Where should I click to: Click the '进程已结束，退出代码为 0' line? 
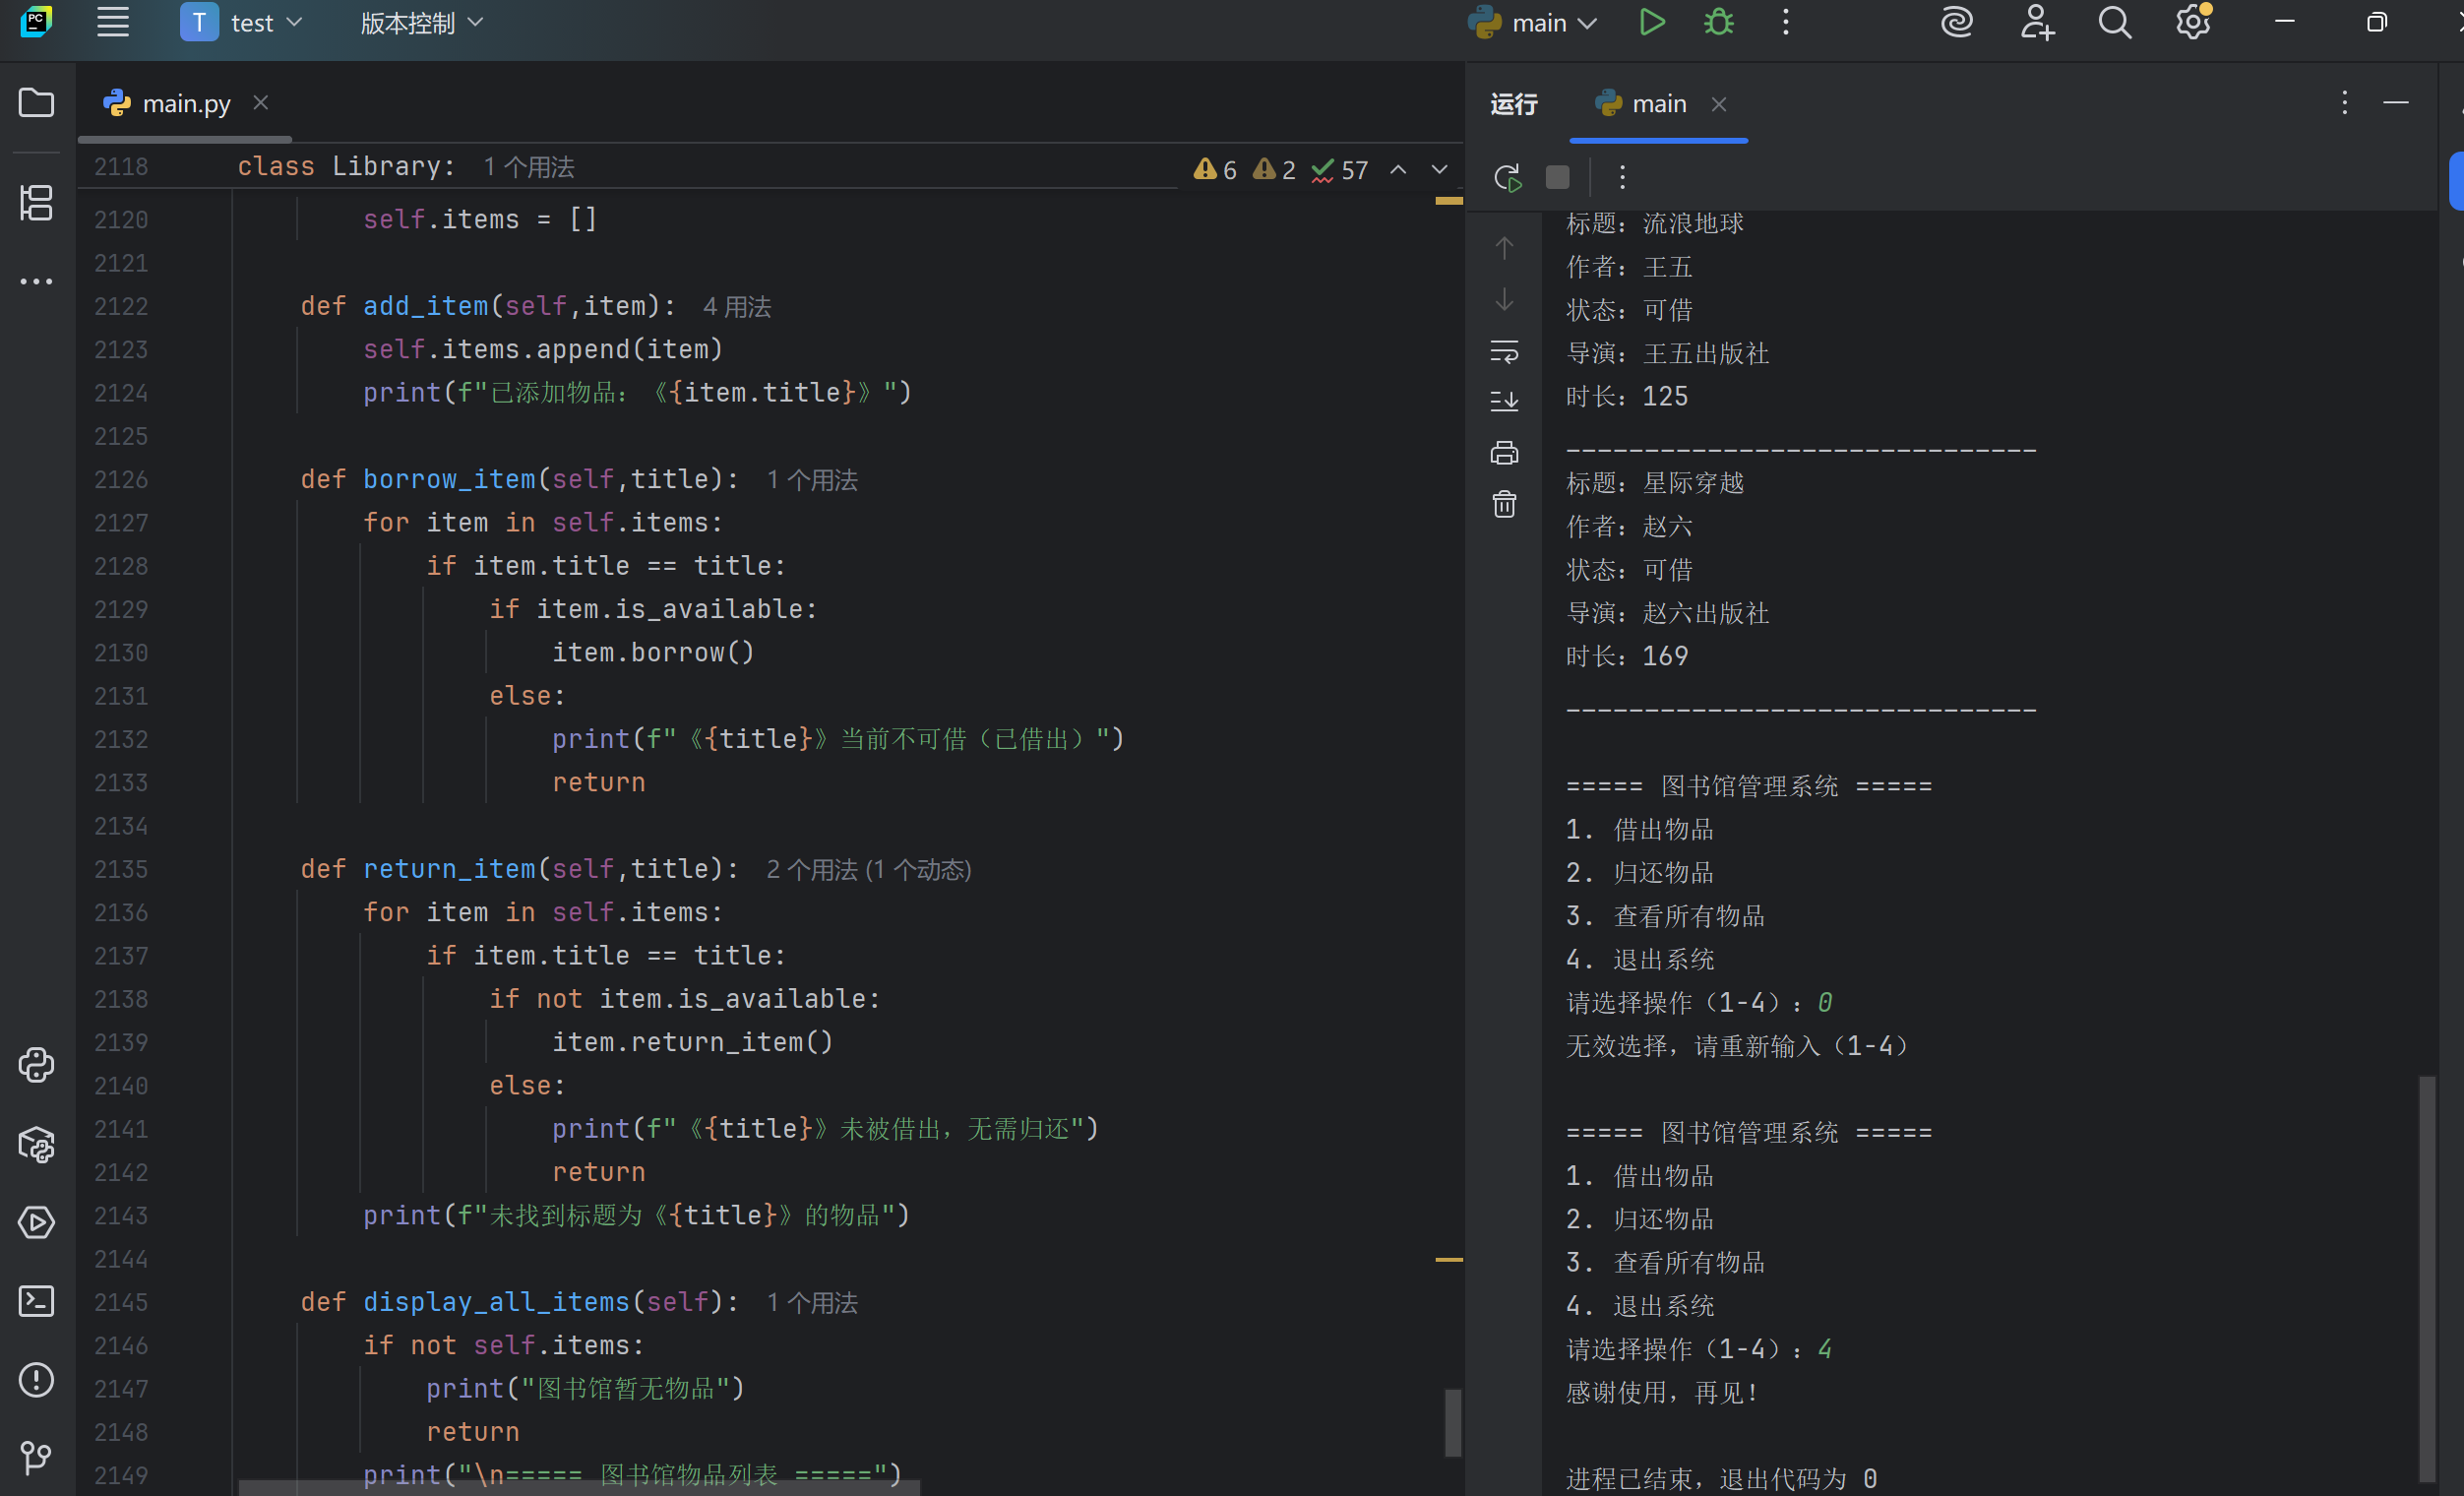click(1721, 1478)
